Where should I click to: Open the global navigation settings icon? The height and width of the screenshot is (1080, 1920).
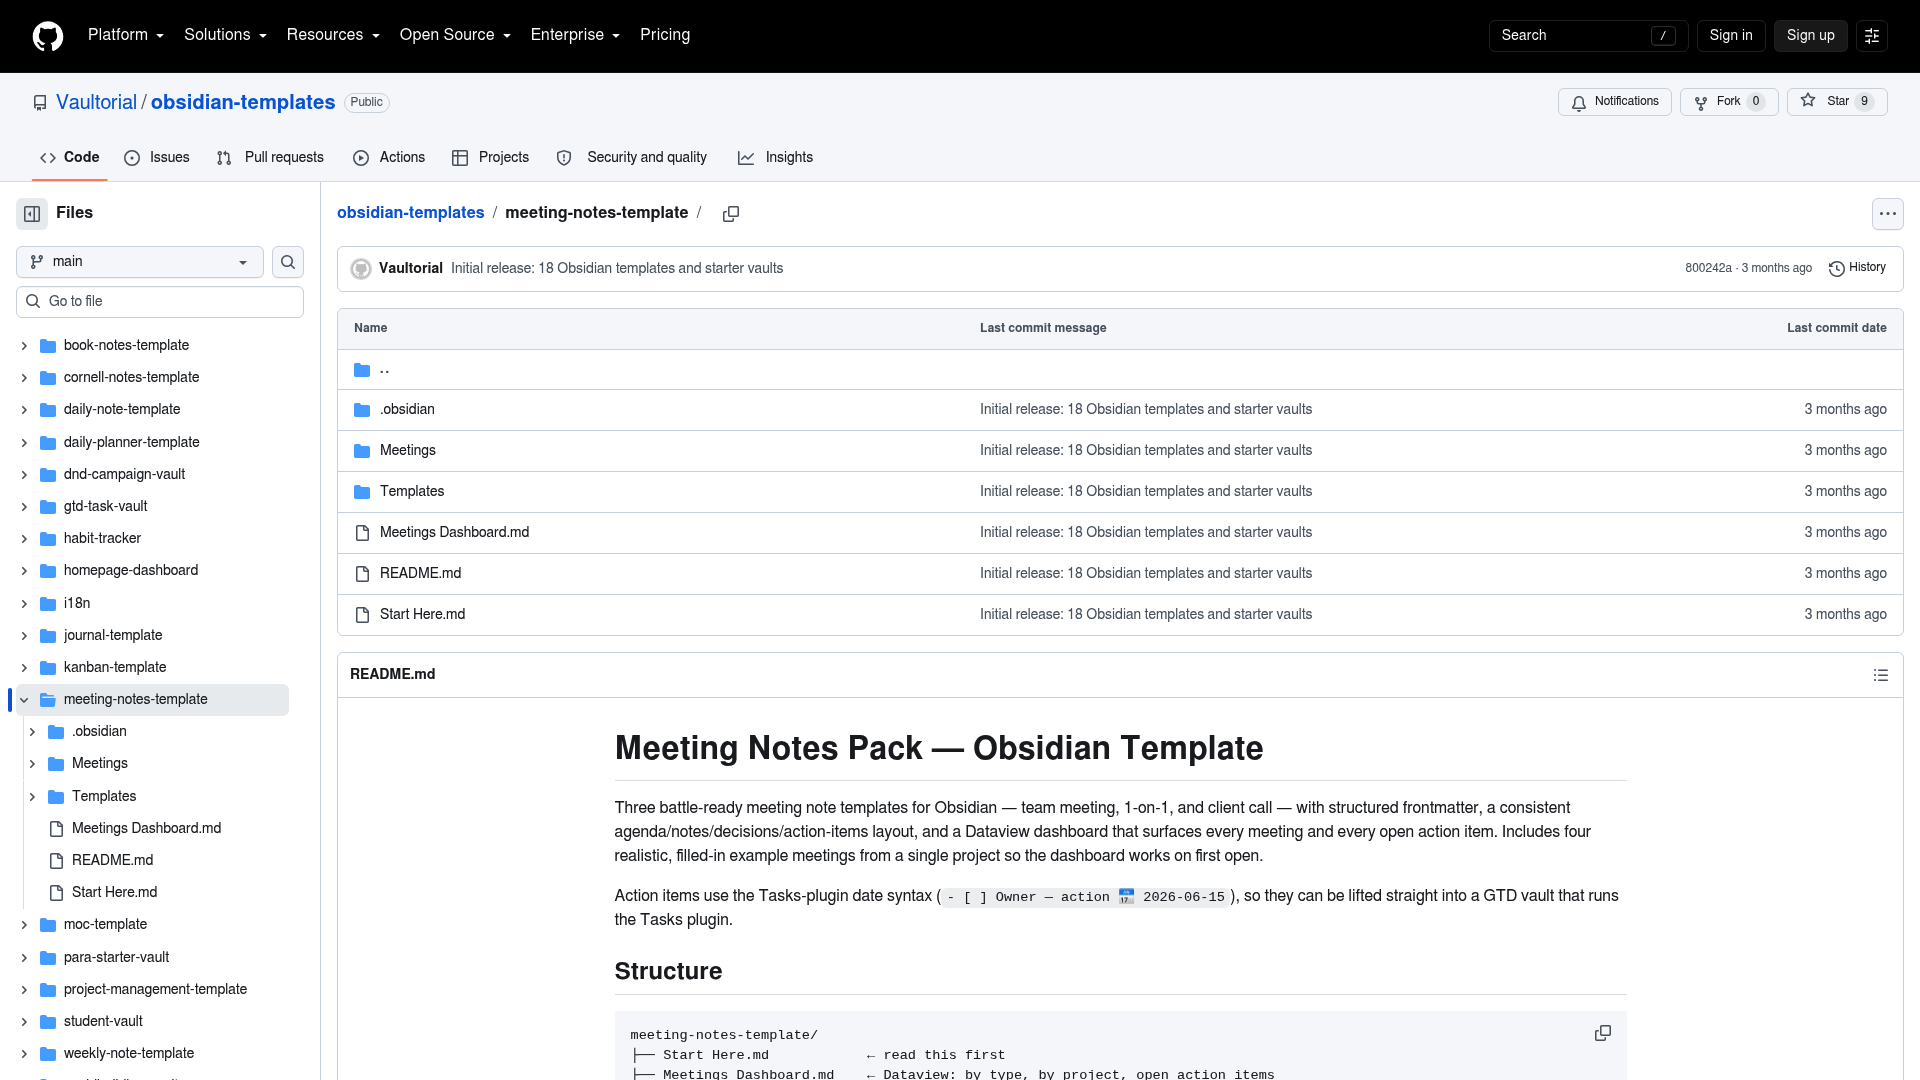(1872, 36)
